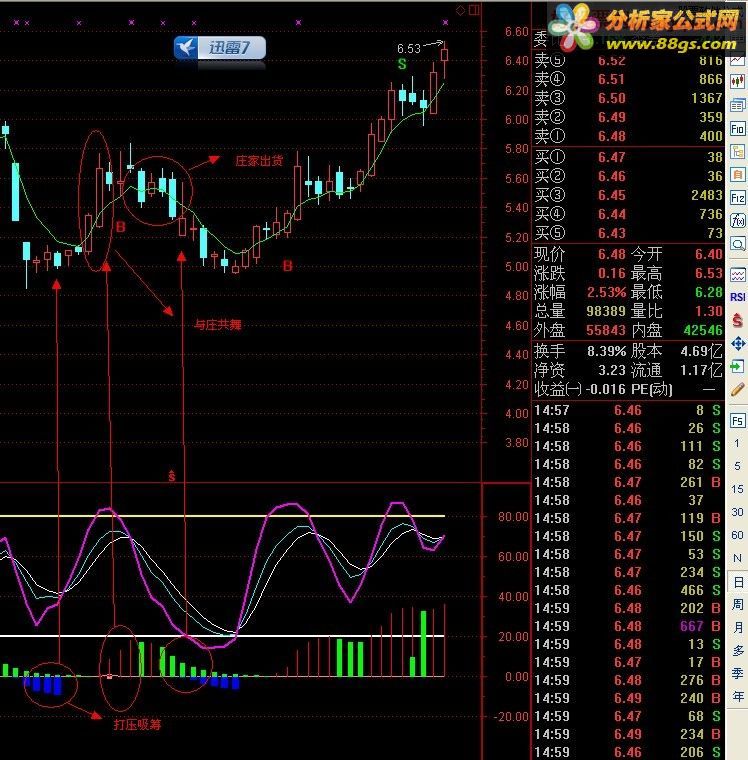Select the 周 weekly period

(738, 604)
